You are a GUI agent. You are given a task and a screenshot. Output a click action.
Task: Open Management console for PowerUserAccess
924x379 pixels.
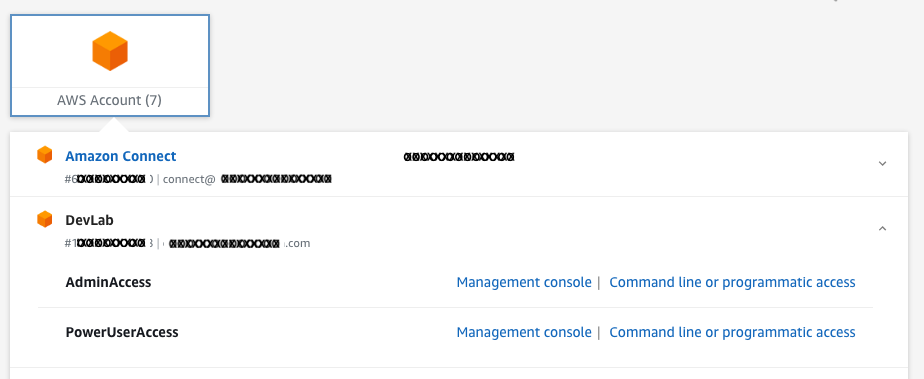coord(524,332)
